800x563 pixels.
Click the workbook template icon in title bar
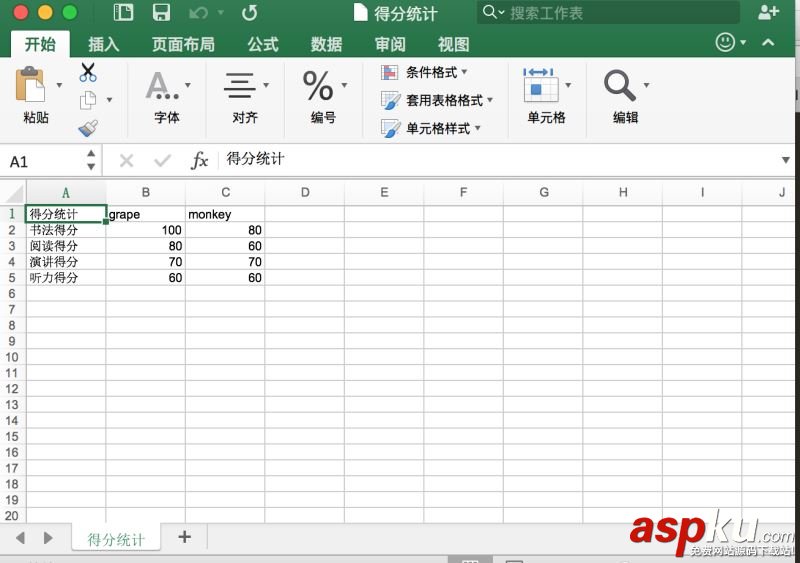pyautogui.click(x=123, y=12)
